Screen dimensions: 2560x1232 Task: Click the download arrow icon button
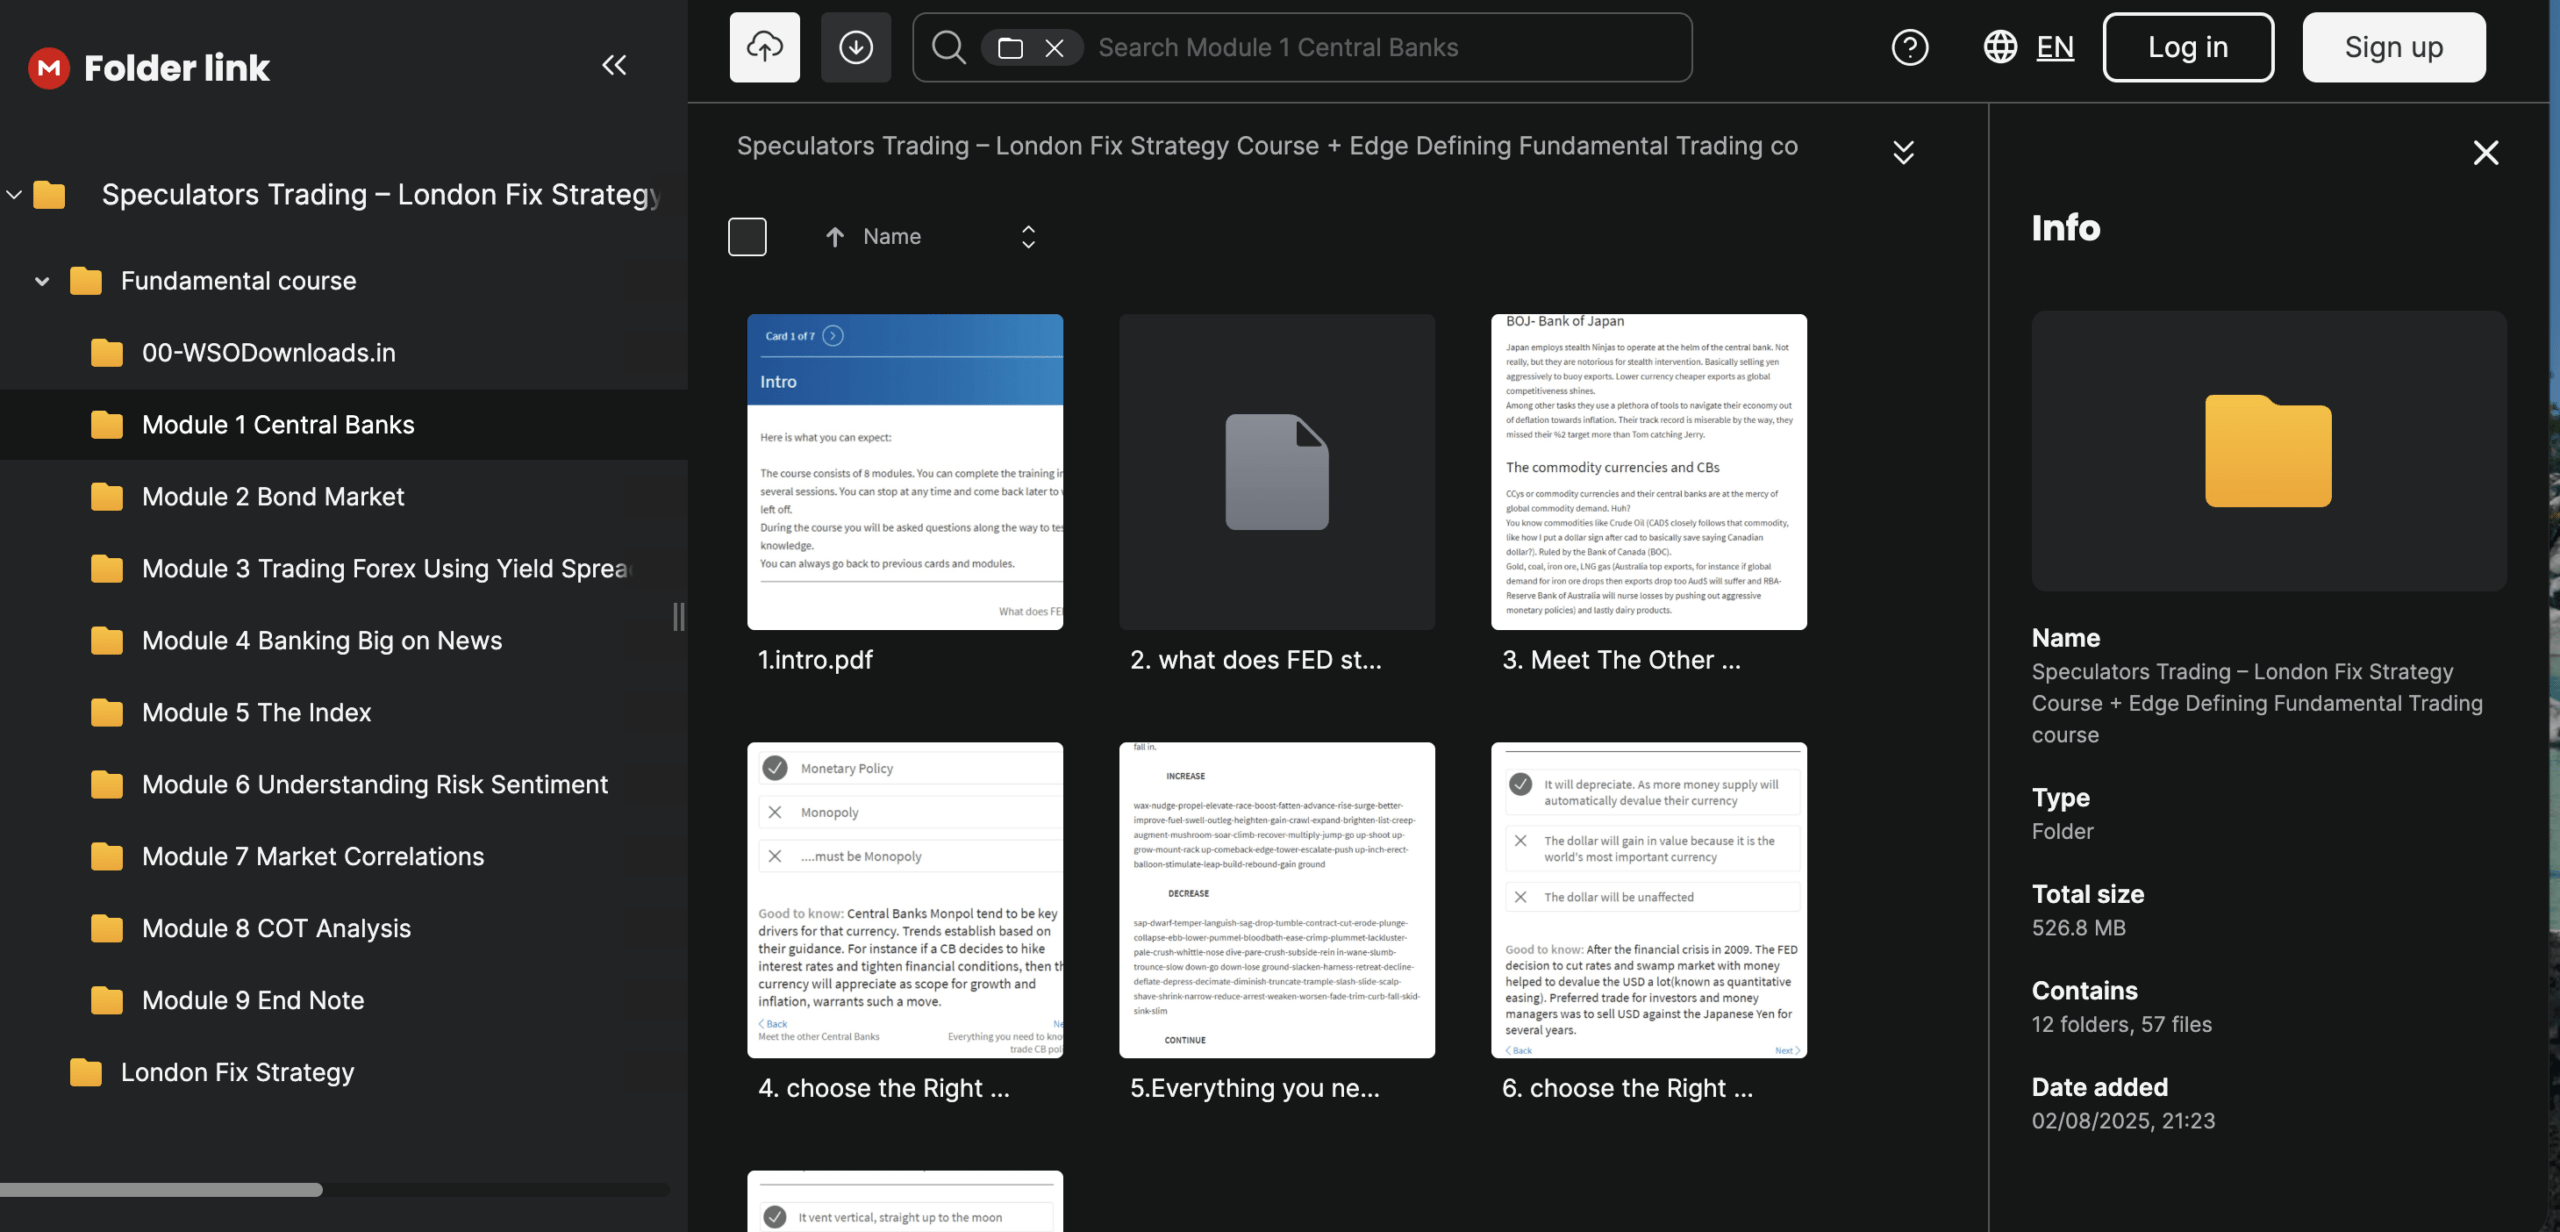tap(855, 47)
